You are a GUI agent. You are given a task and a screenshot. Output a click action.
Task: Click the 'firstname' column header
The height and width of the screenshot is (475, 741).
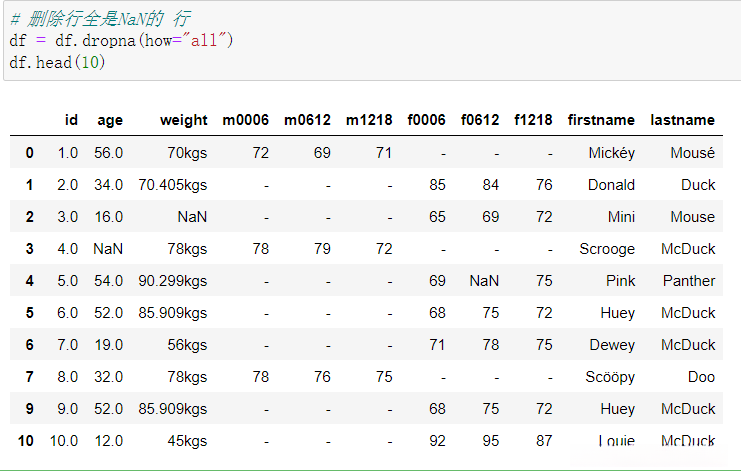click(x=601, y=120)
